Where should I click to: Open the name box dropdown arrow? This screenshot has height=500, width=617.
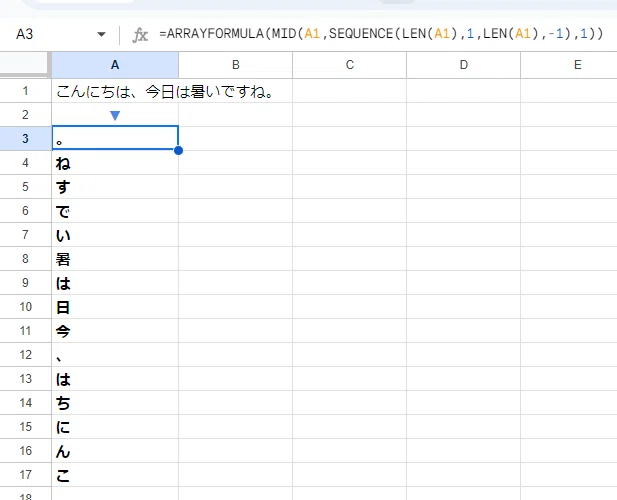coord(101,34)
